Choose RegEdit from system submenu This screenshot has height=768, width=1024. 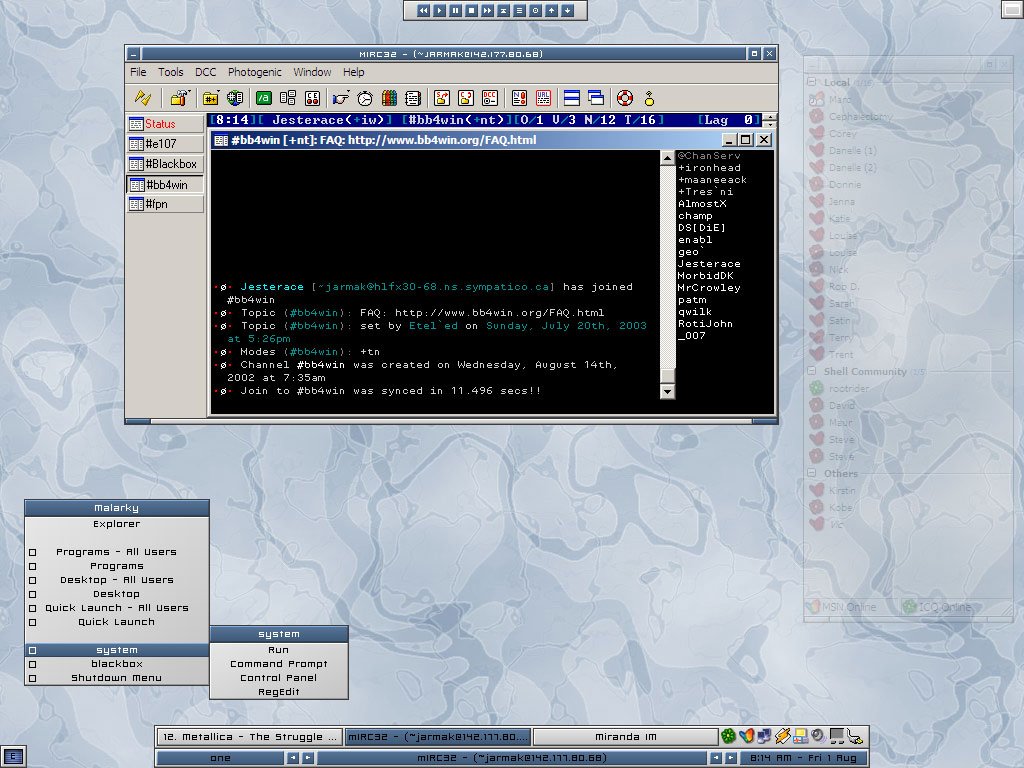pos(279,692)
